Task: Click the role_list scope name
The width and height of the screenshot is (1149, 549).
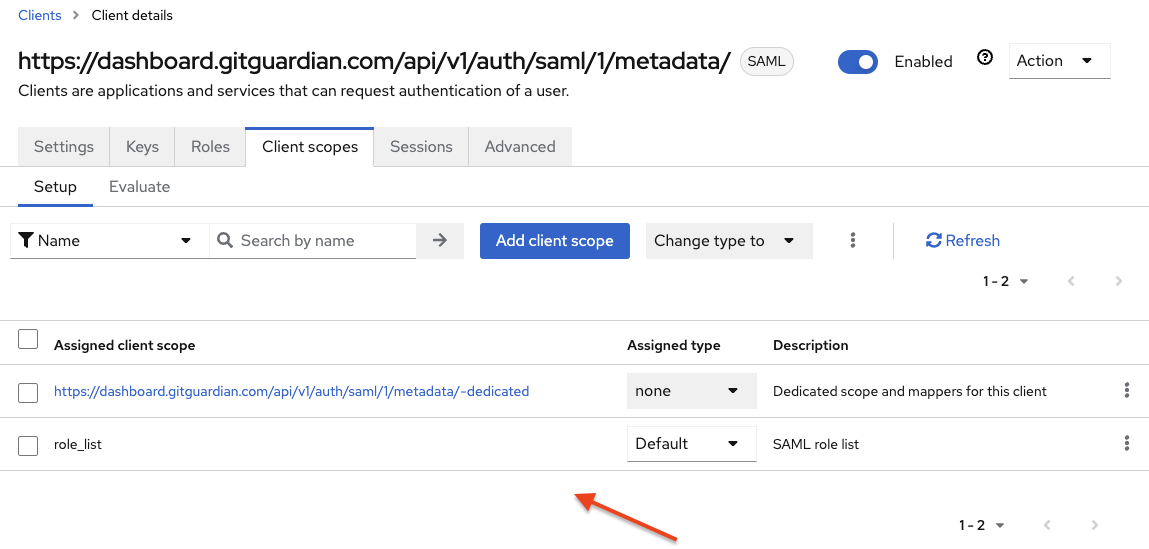Action: [78, 444]
